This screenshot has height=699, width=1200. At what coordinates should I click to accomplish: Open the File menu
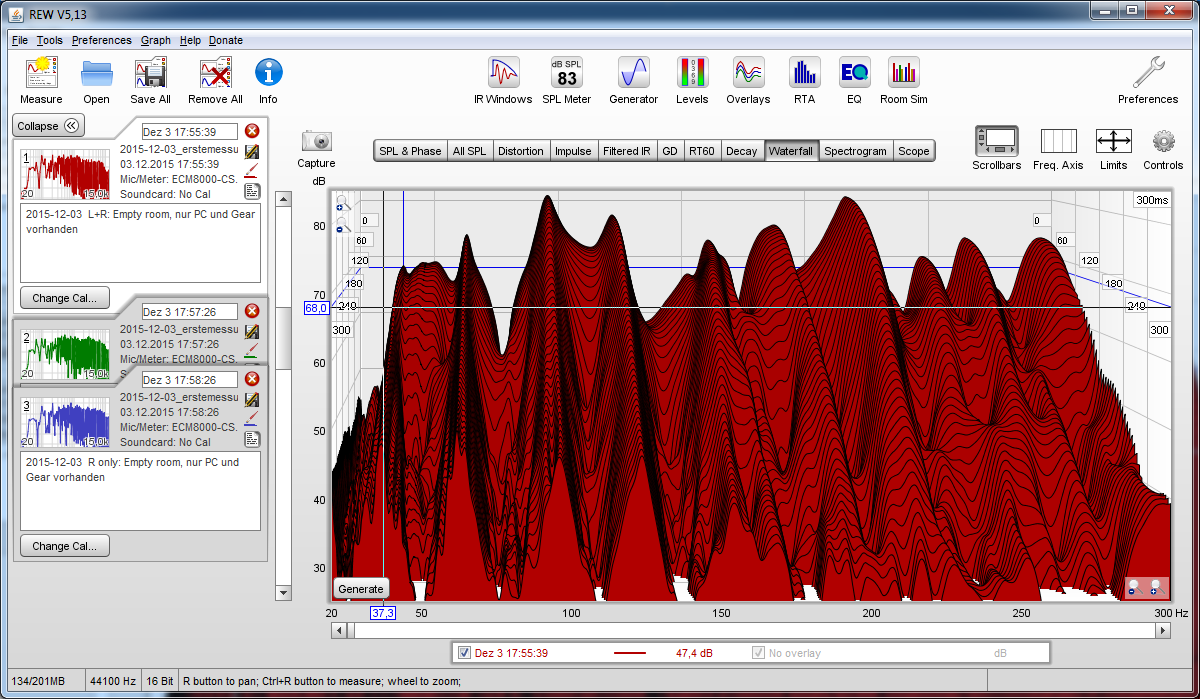coord(20,40)
